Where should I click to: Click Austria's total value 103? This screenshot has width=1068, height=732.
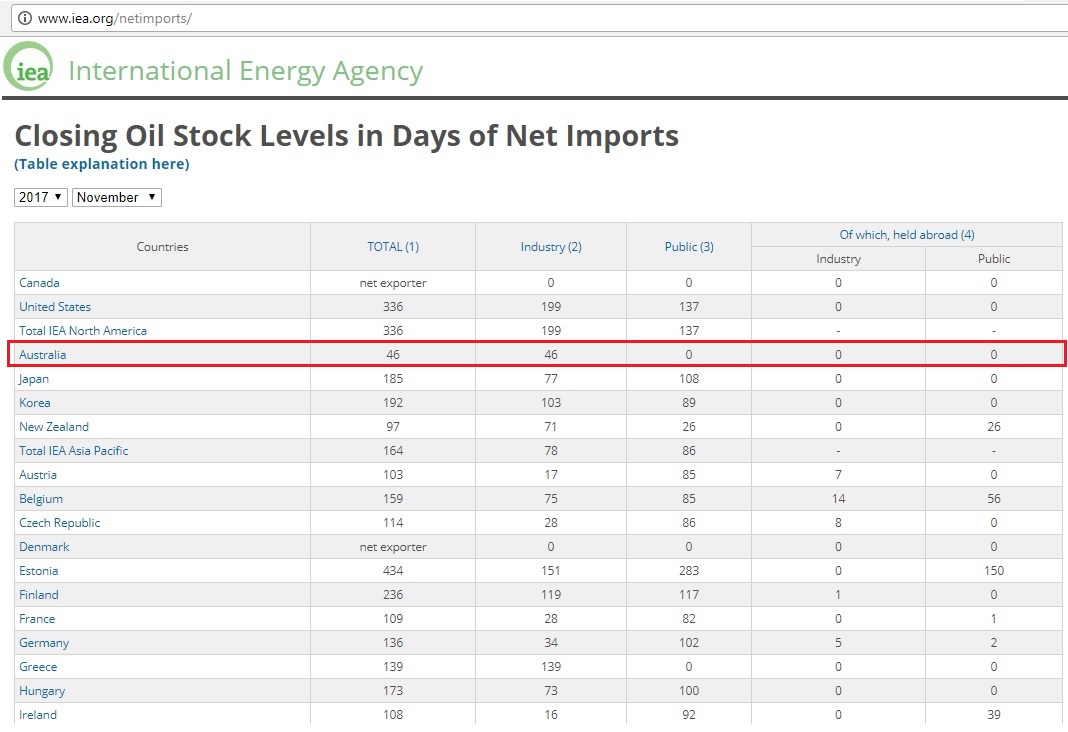(x=393, y=475)
